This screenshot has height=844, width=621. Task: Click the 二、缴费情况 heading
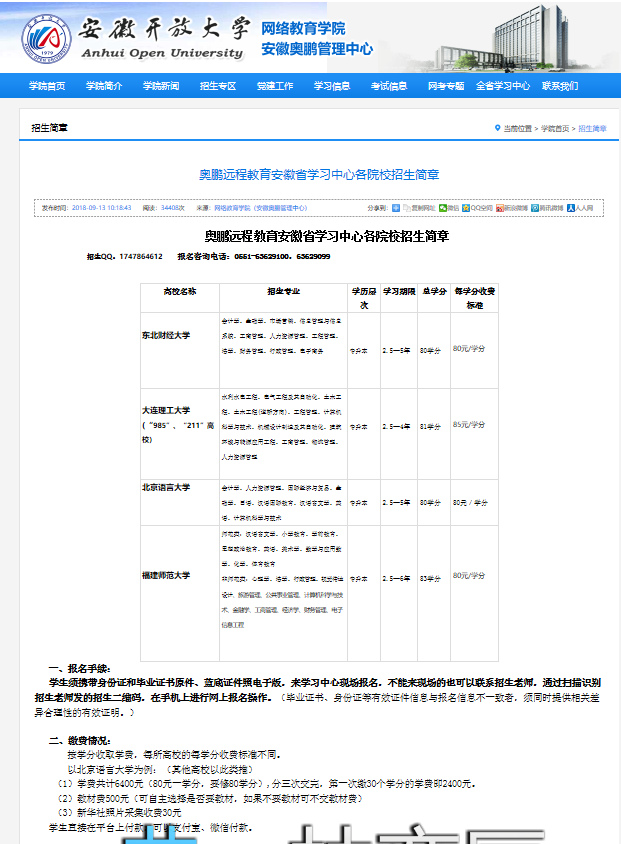click(x=80, y=741)
